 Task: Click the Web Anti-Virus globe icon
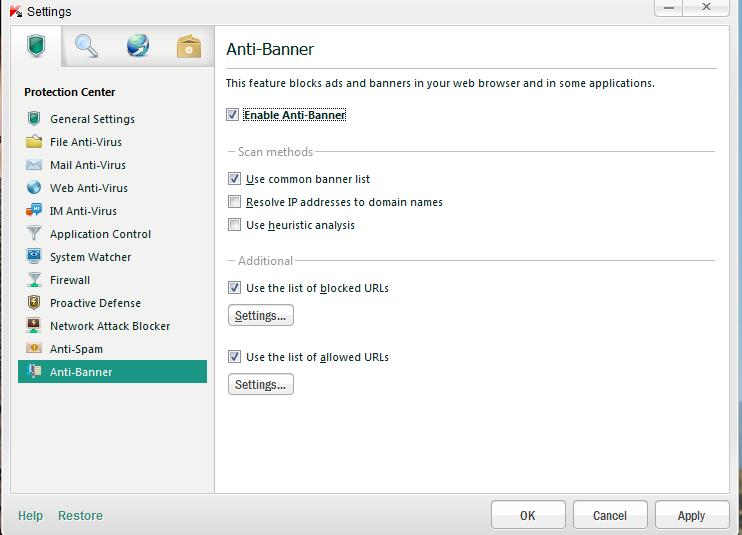point(34,188)
